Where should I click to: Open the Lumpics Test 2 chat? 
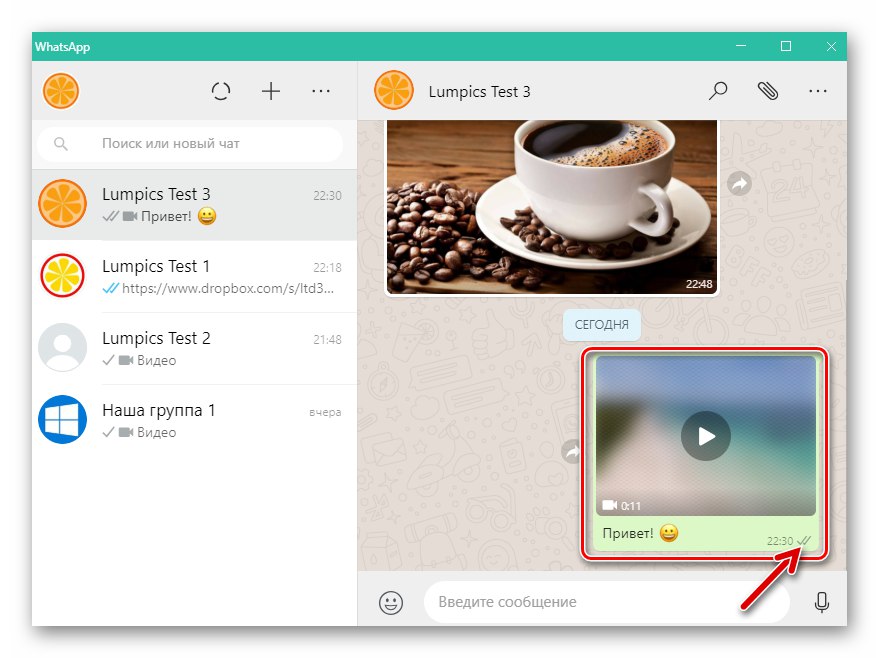coord(195,349)
